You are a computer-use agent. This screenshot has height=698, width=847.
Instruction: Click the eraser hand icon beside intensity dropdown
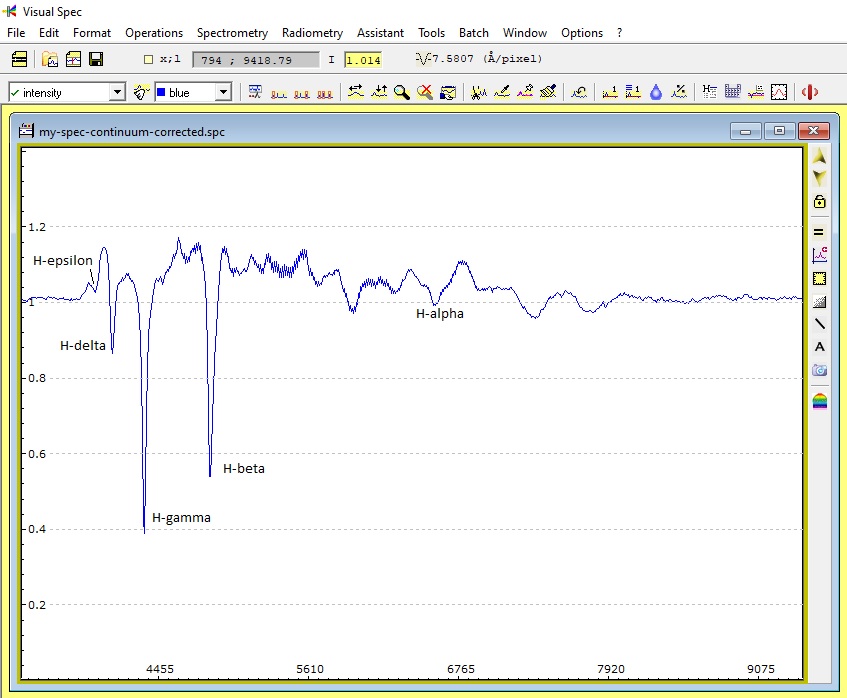[142, 92]
